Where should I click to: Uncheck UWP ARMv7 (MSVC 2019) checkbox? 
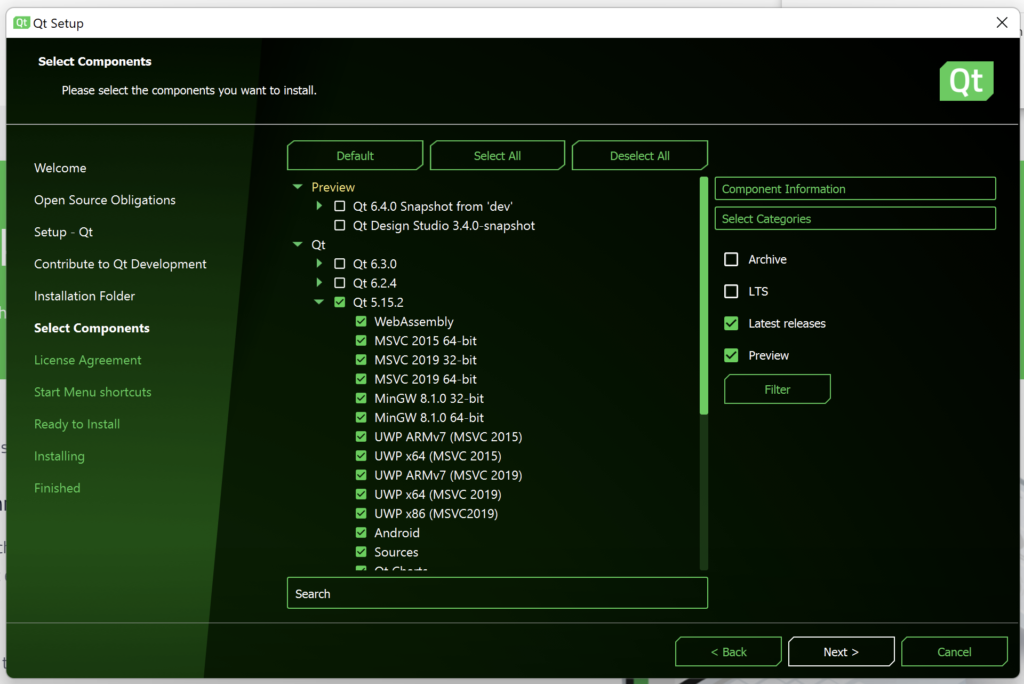coord(361,475)
